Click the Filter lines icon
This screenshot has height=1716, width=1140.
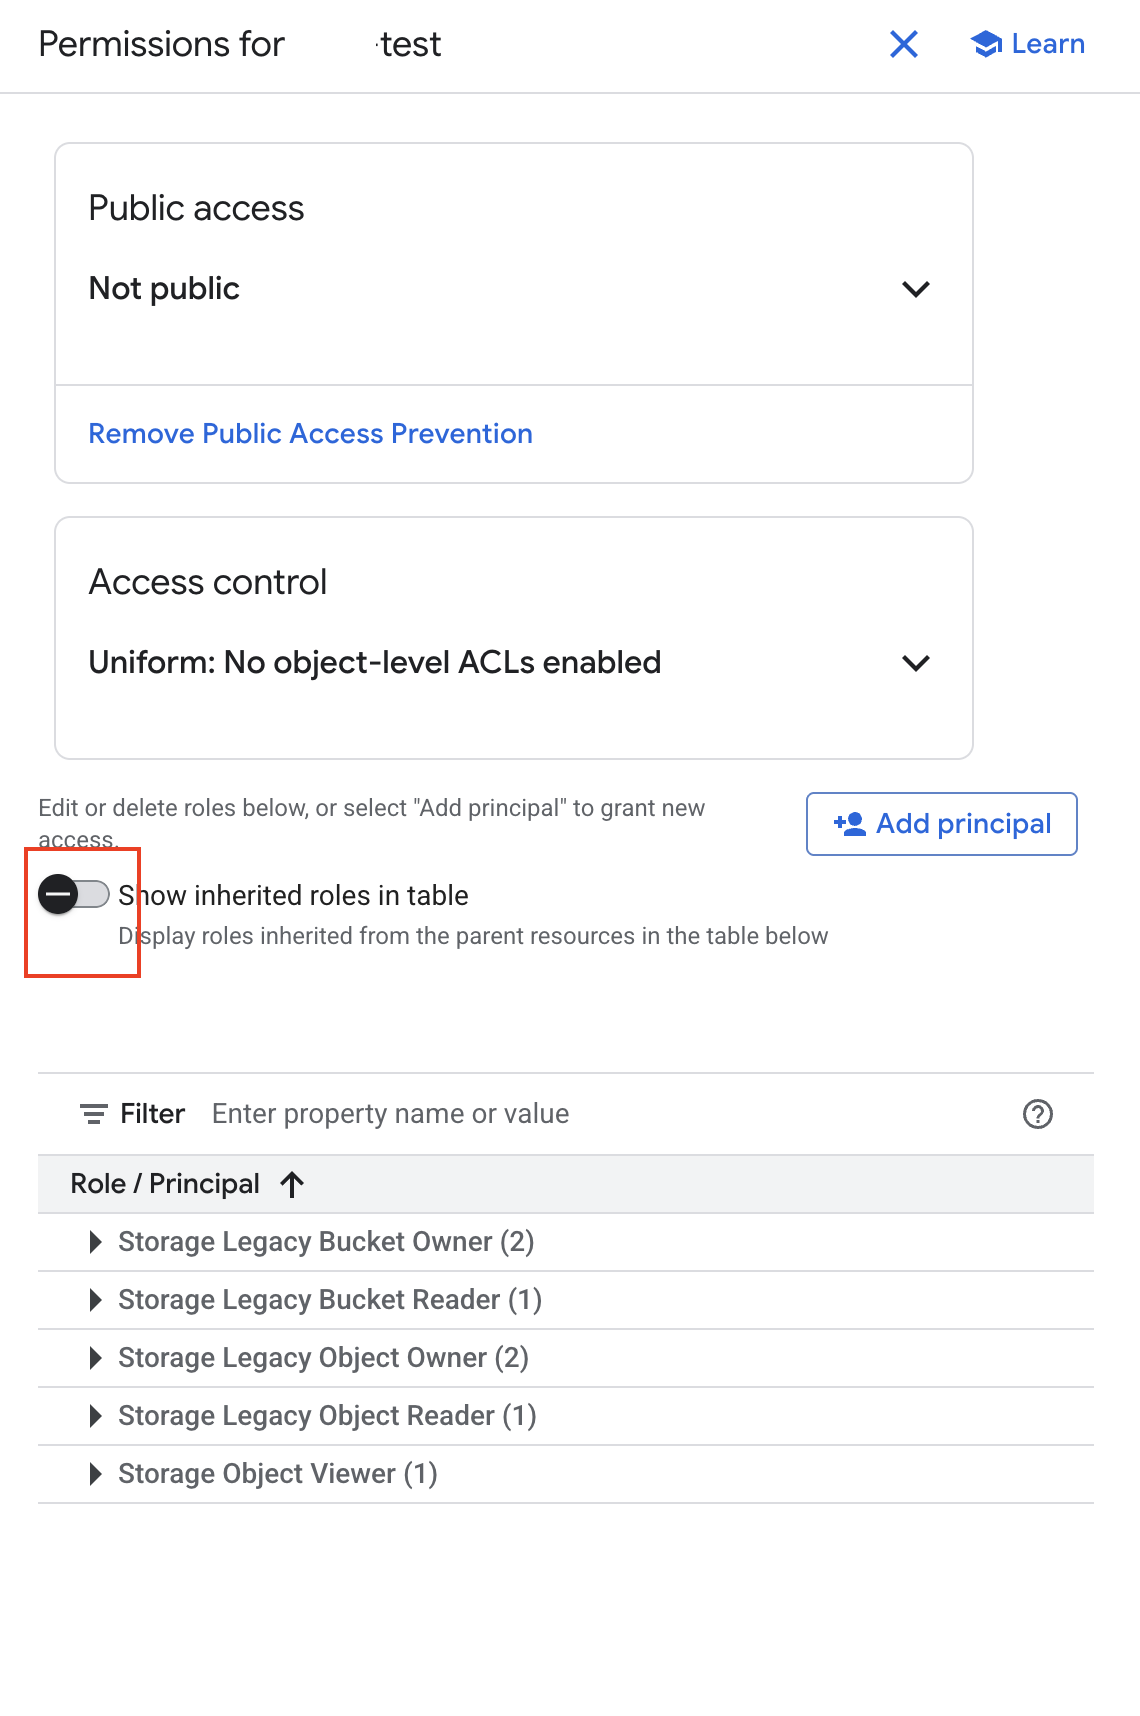point(94,1114)
